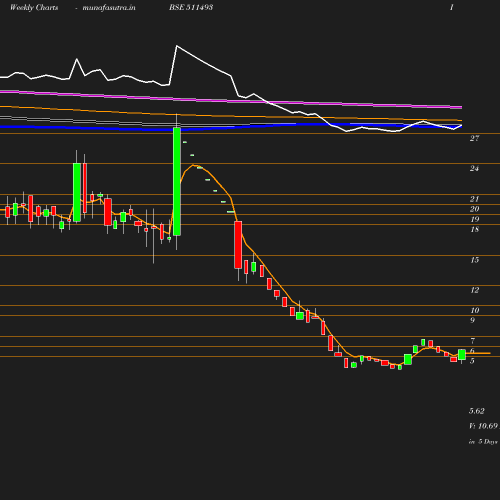Click price axis label 10
The width and height of the screenshot is (500, 500).
pos(474,311)
